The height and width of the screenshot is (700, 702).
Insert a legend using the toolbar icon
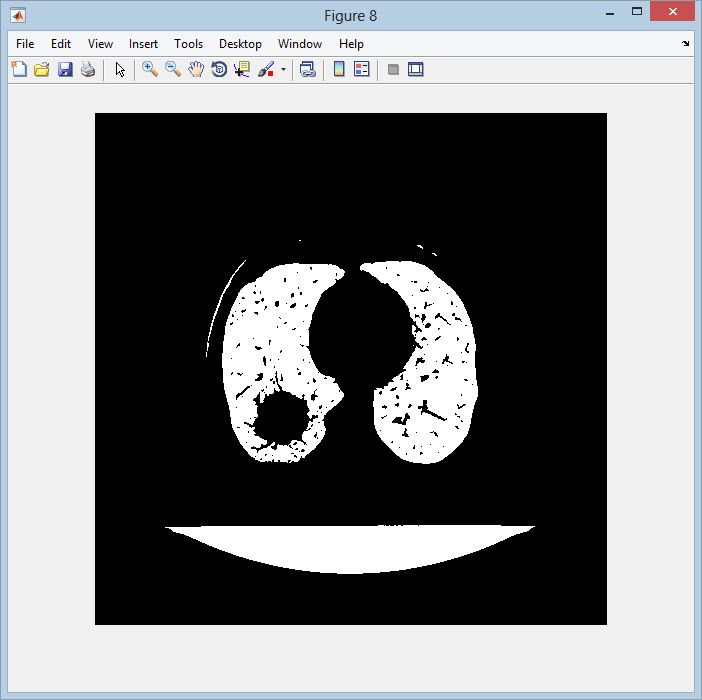coord(362,69)
